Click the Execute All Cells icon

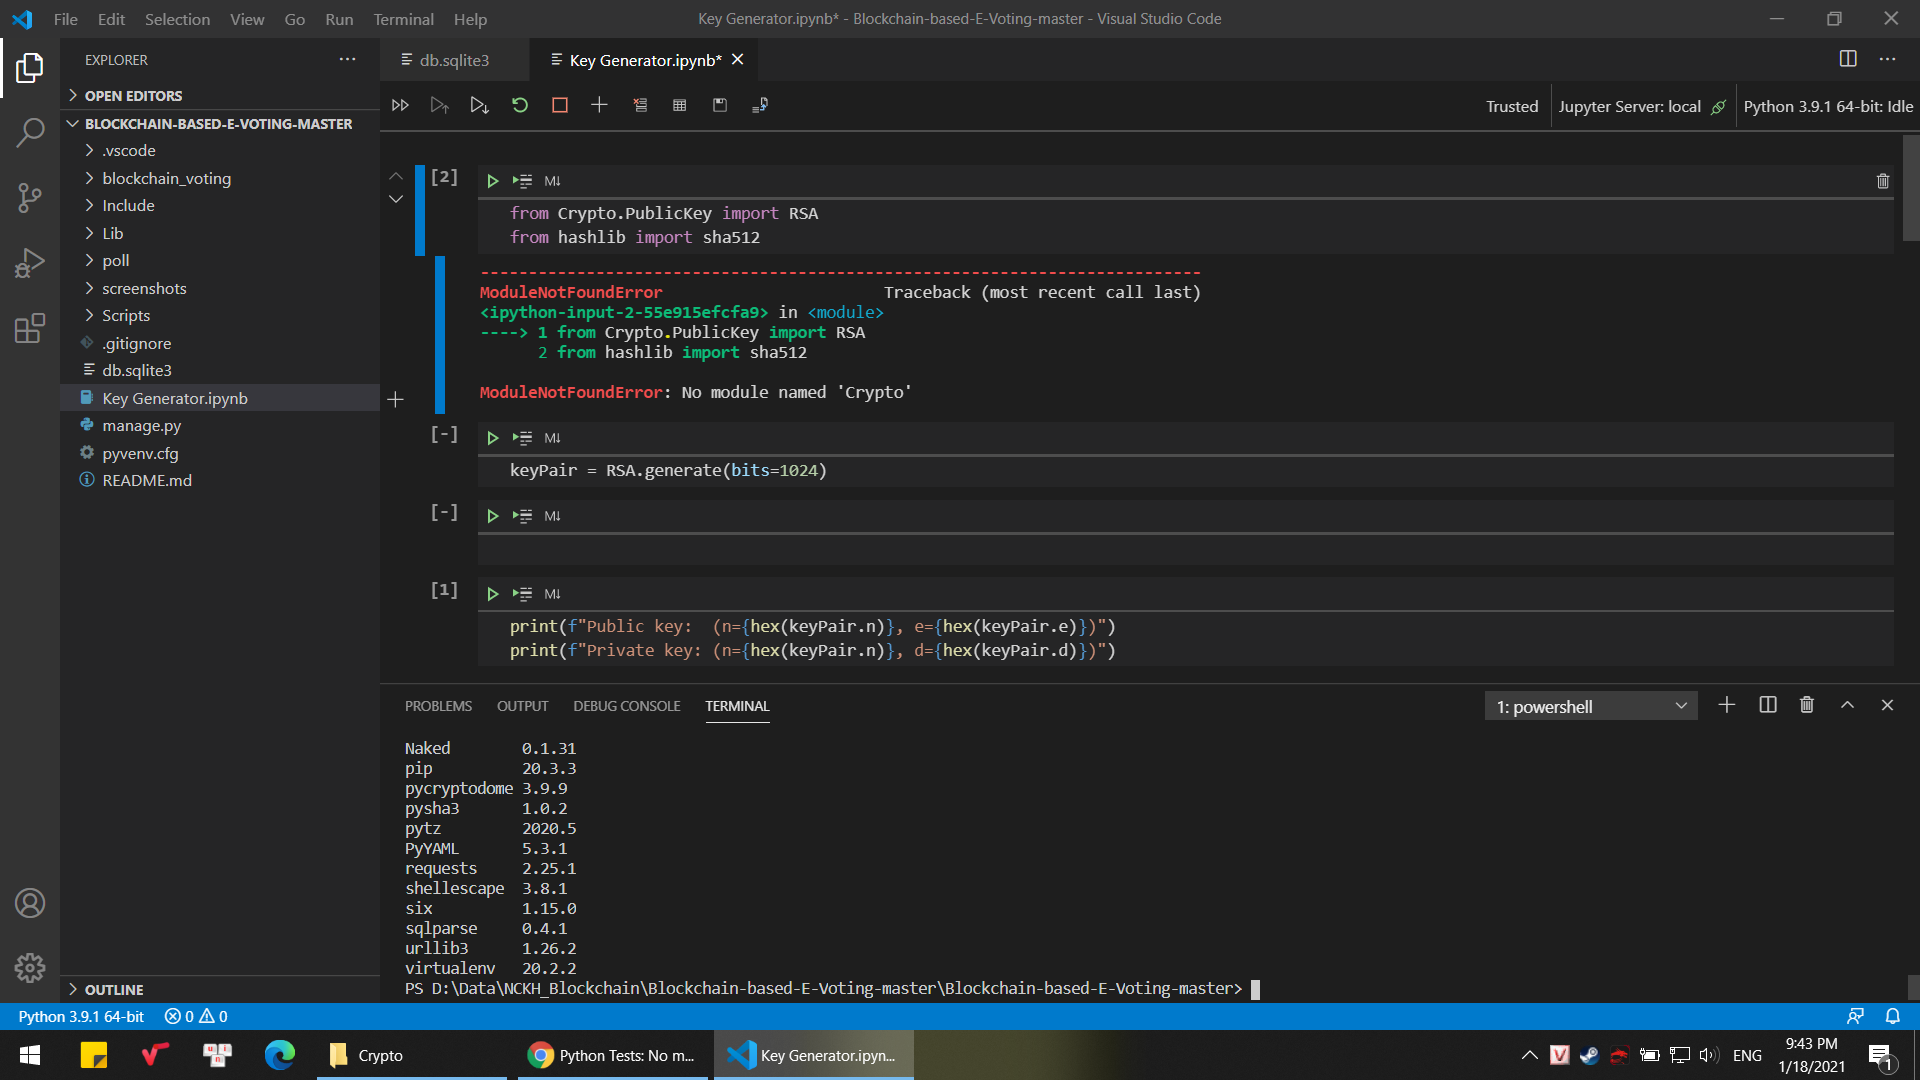pyautogui.click(x=400, y=105)
